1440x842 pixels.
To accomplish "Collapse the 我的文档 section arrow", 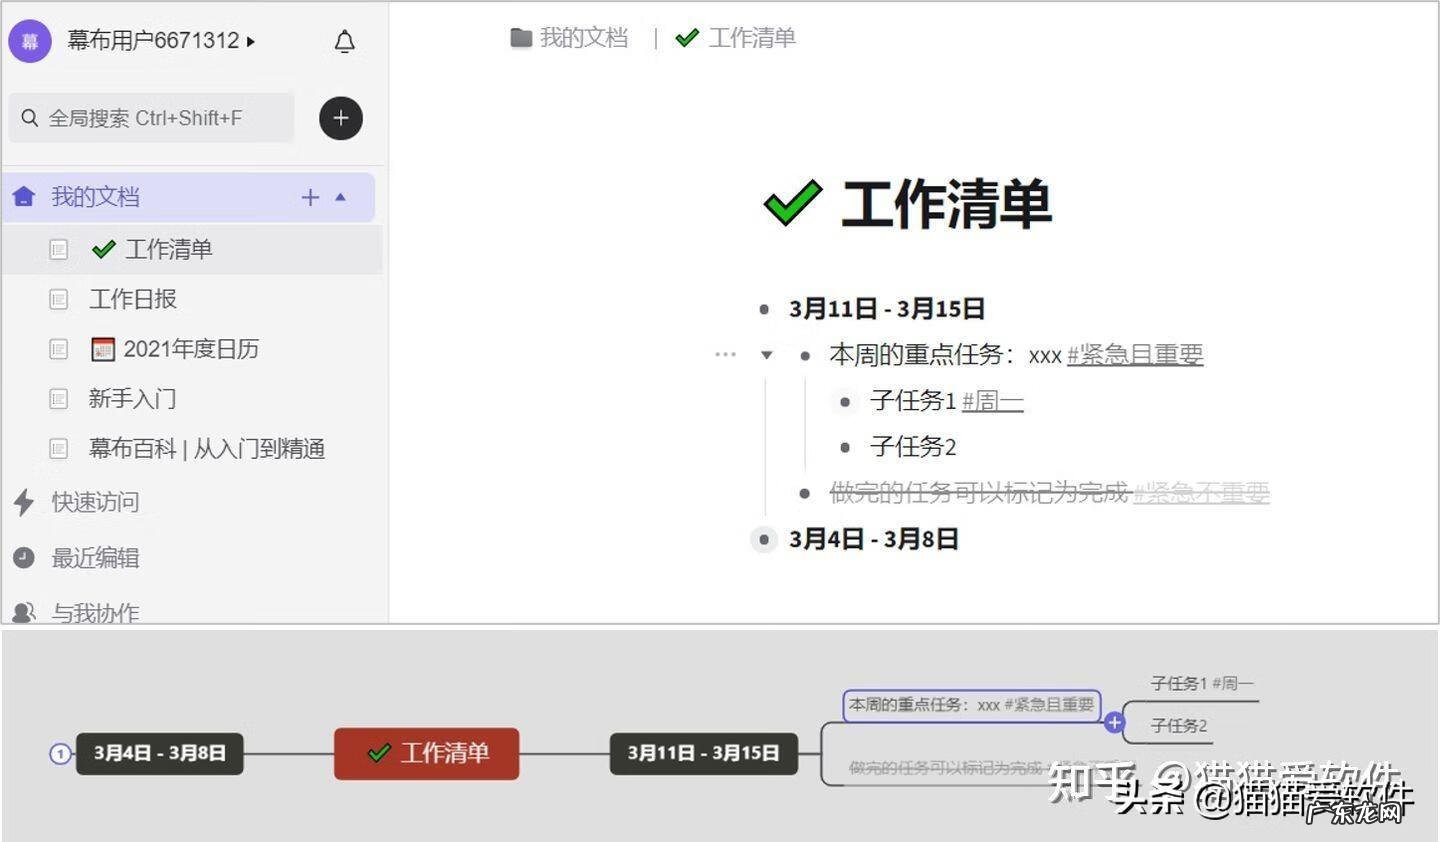I will click(340, 197).
